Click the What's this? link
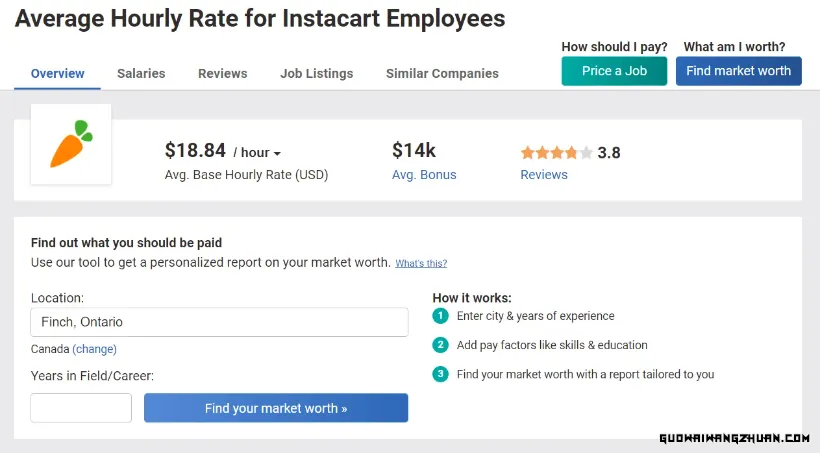 (421, 263)
